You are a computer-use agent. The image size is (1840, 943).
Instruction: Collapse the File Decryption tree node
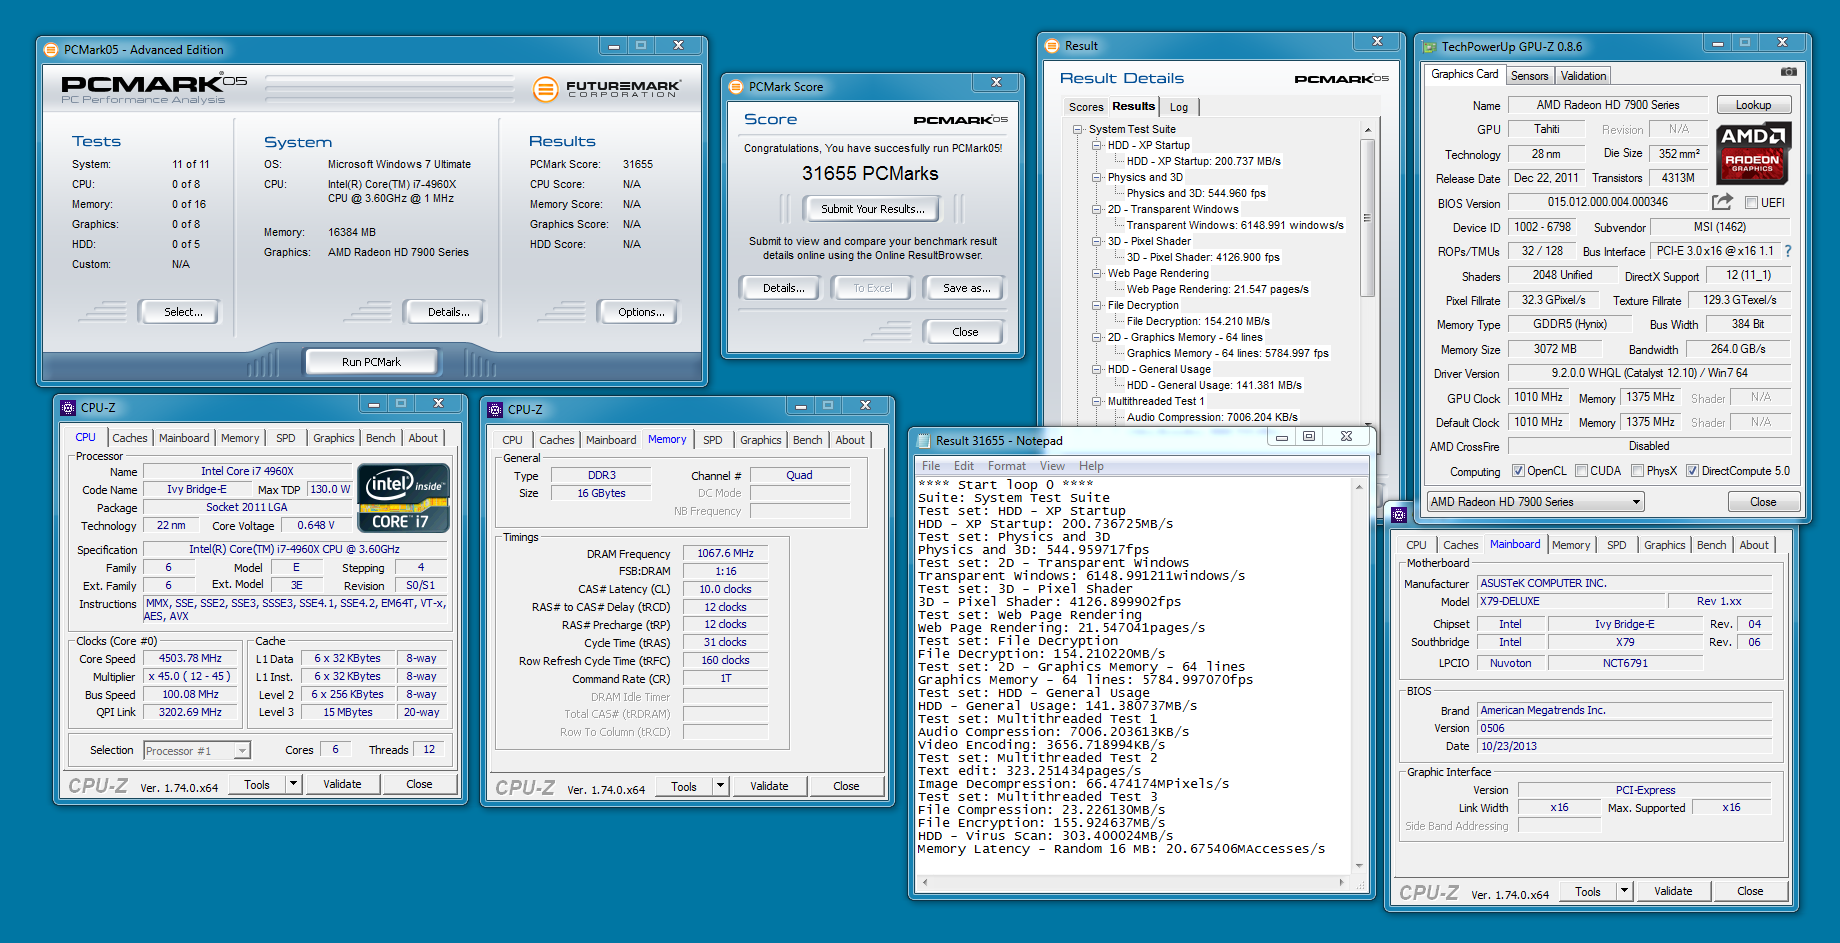point(1097,305)
